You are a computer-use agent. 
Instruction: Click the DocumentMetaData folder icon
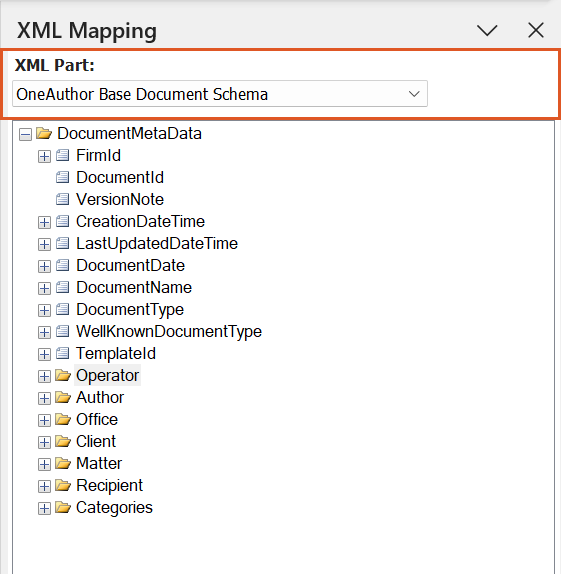coord(44,133)
